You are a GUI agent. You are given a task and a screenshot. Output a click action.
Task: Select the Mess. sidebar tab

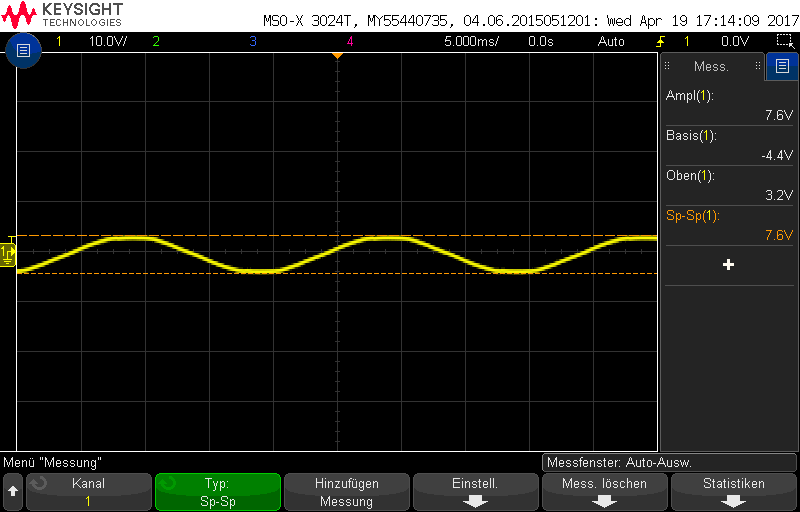coord(712,66)
